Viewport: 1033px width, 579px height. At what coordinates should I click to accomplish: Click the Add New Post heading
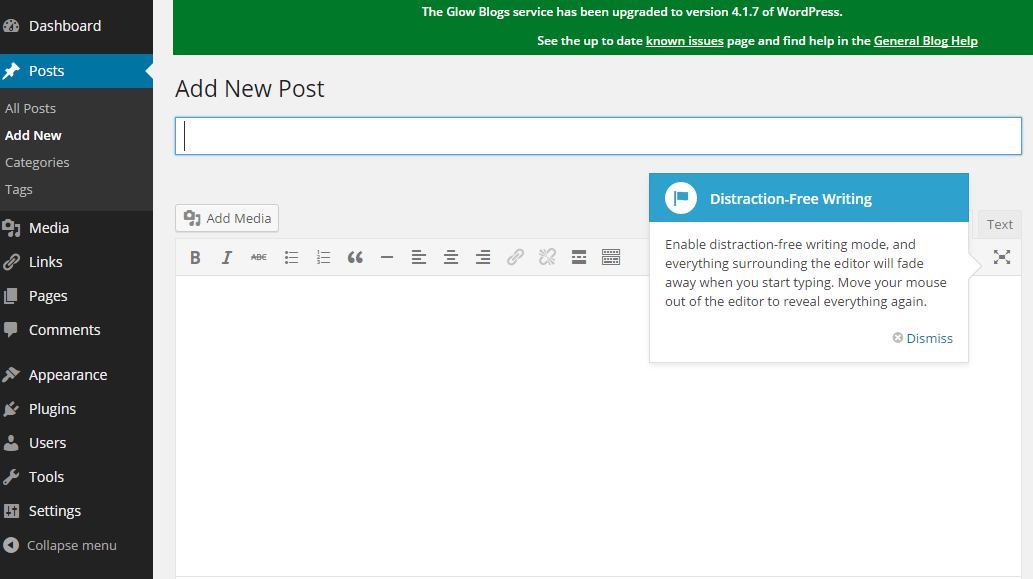coord(250,88)
